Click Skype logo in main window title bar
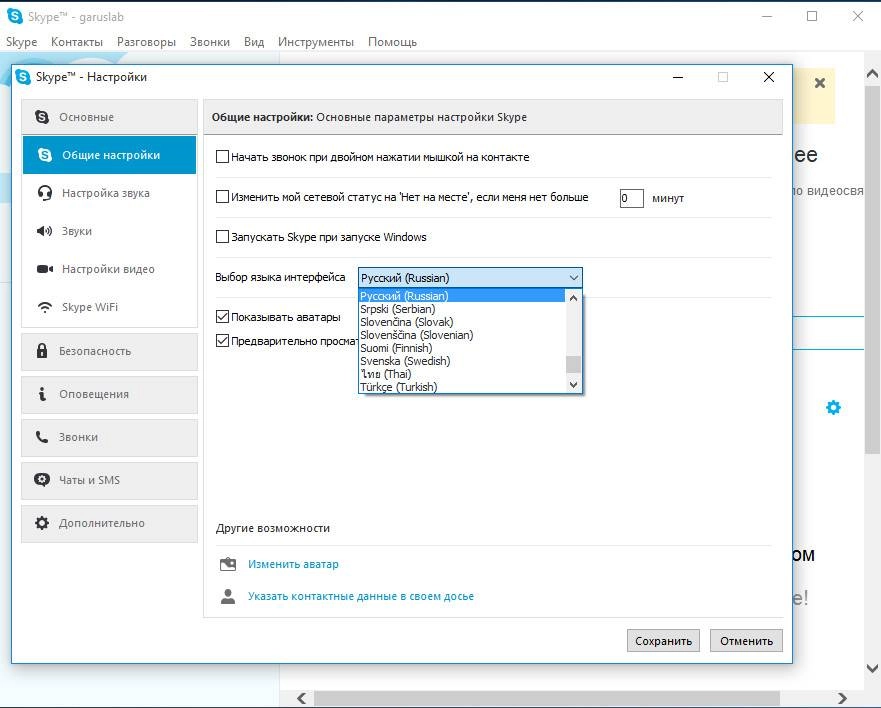 tap(15, 16)
